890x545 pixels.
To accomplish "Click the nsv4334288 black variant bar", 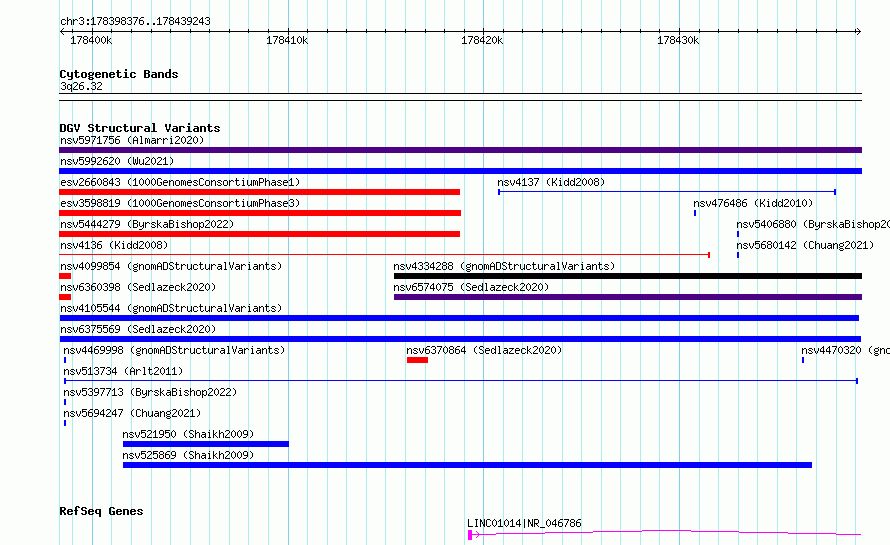I will click(628, 276).
